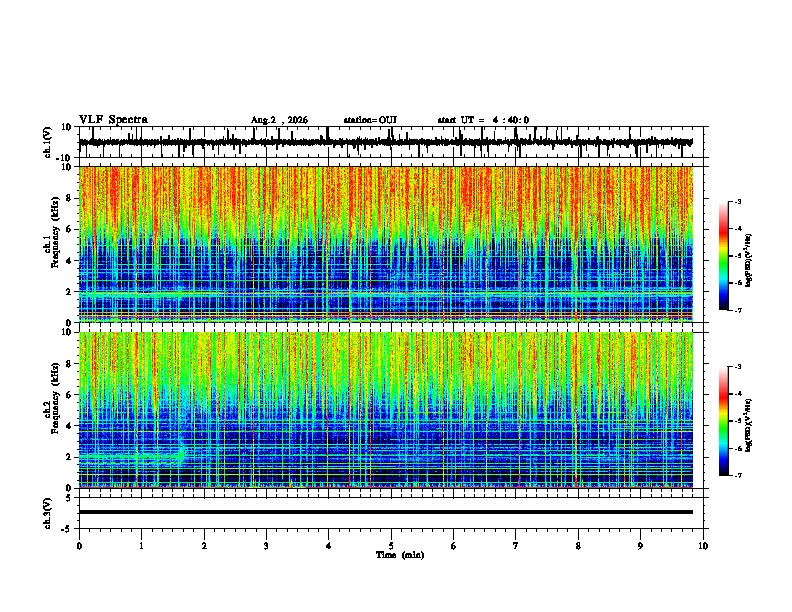Click the "5" tick label on time axis

click(x=391, y=546)
